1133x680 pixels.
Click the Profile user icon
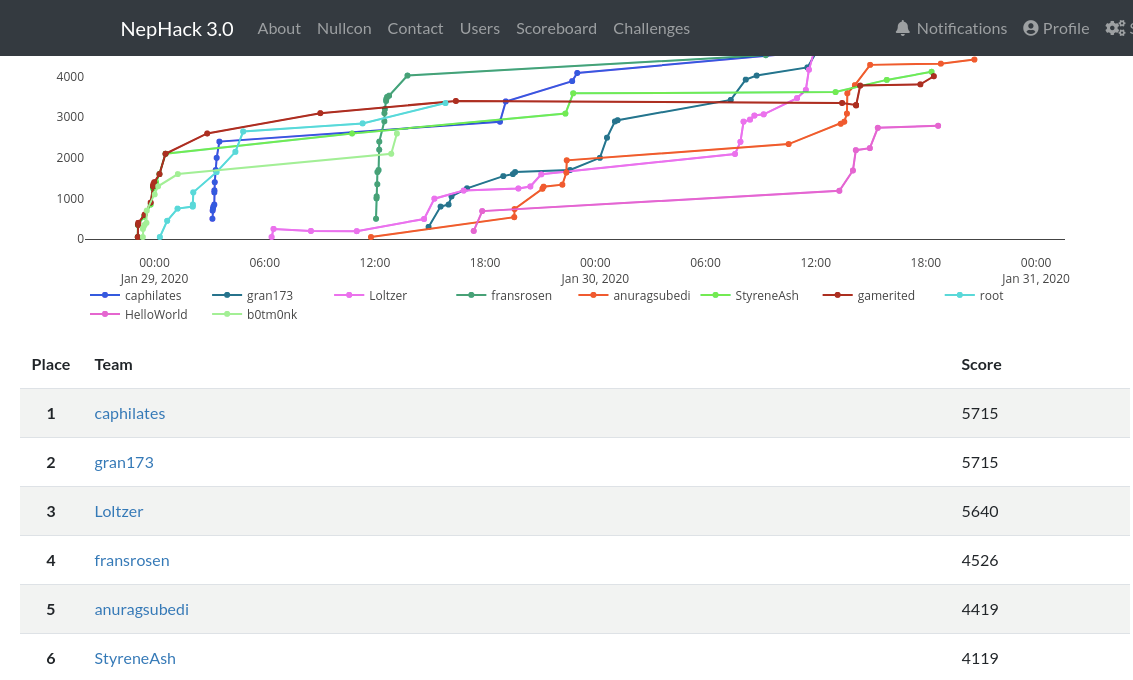pos(1029,28)
